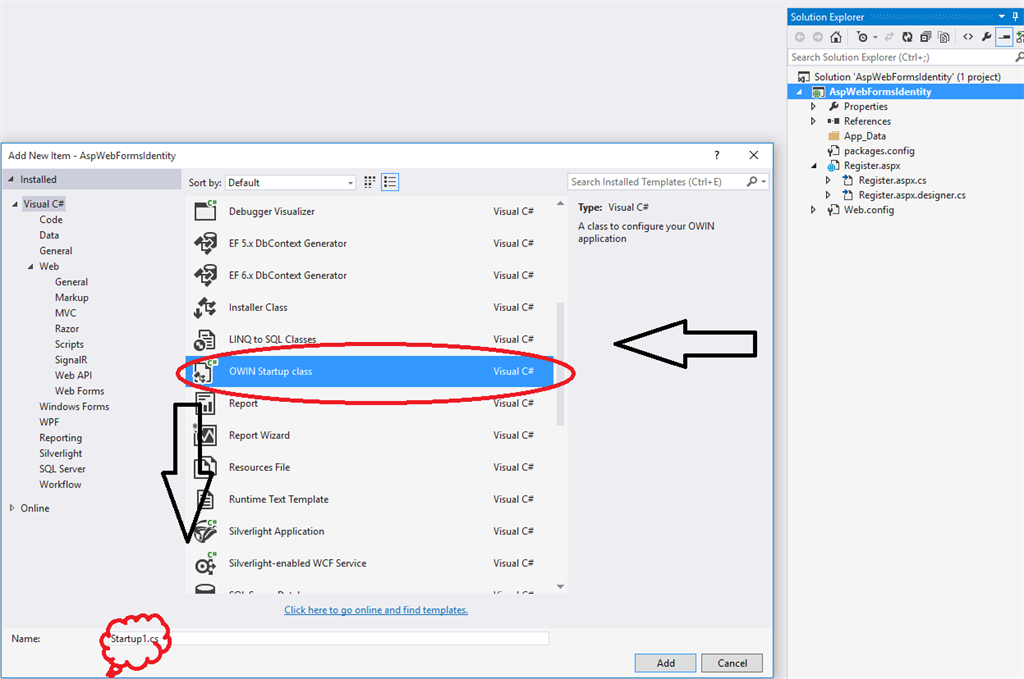Click Add button in dialog

coord(665,663)
